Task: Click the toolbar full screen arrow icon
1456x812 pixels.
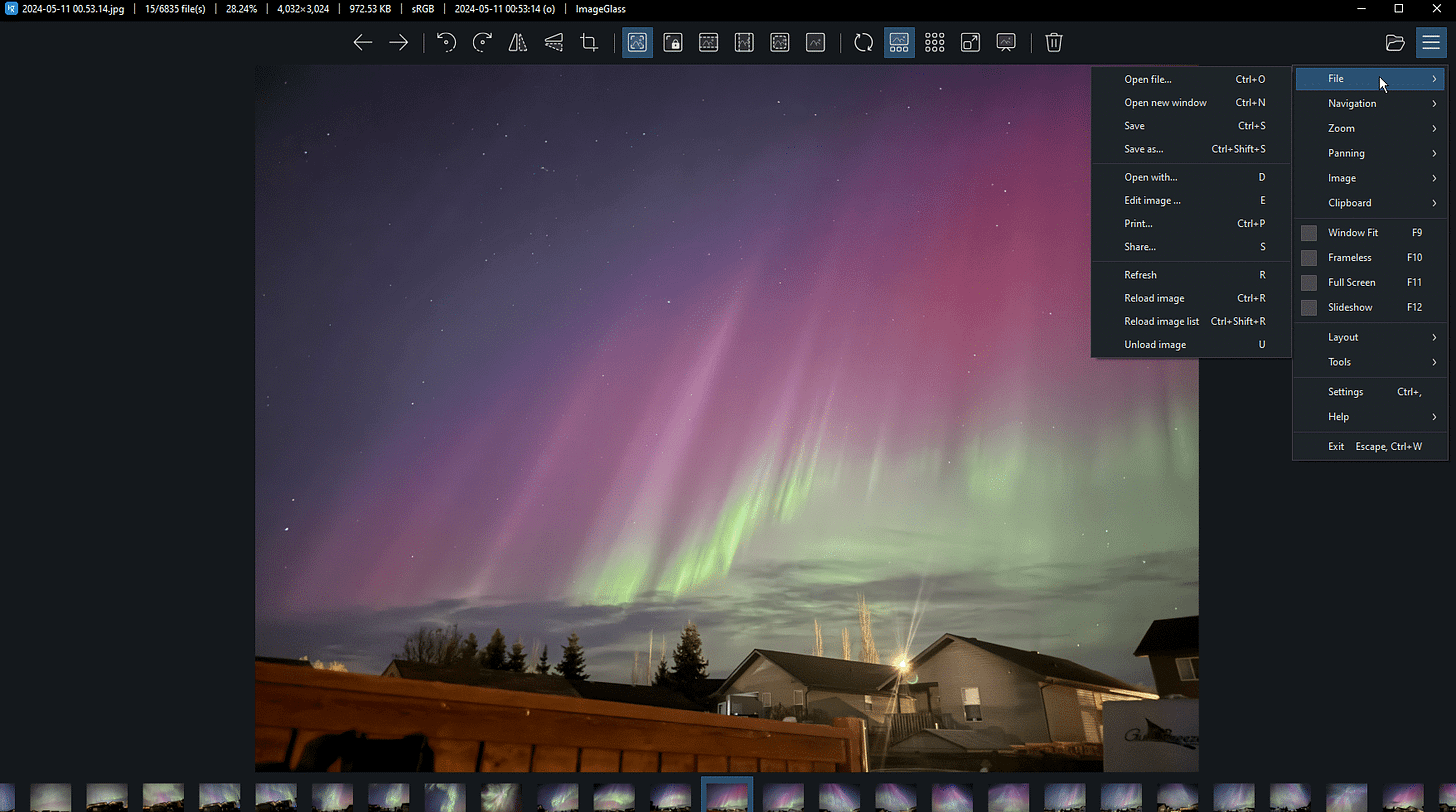Action: pyautogui.click(x=971, y=42)
